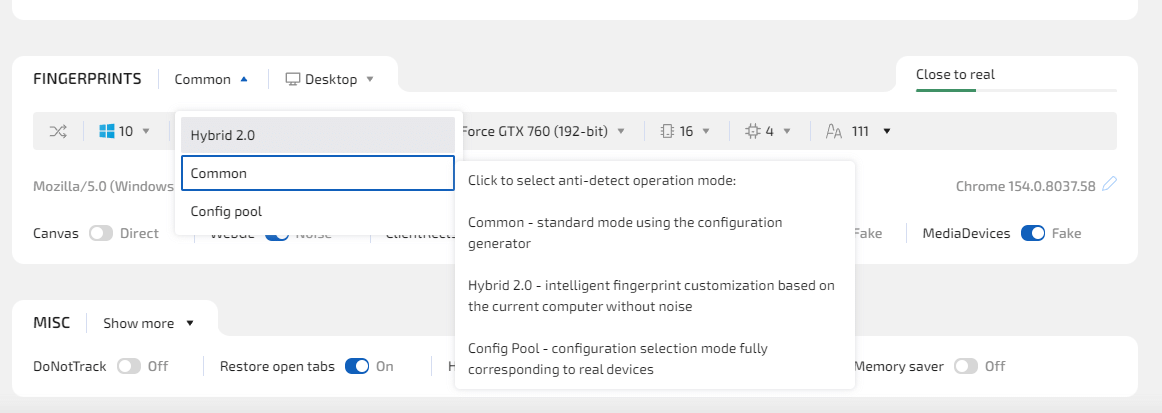The image size is (1162, 413).
Task: Click the MediaDevices label
Action: click(x=966, y=234)
